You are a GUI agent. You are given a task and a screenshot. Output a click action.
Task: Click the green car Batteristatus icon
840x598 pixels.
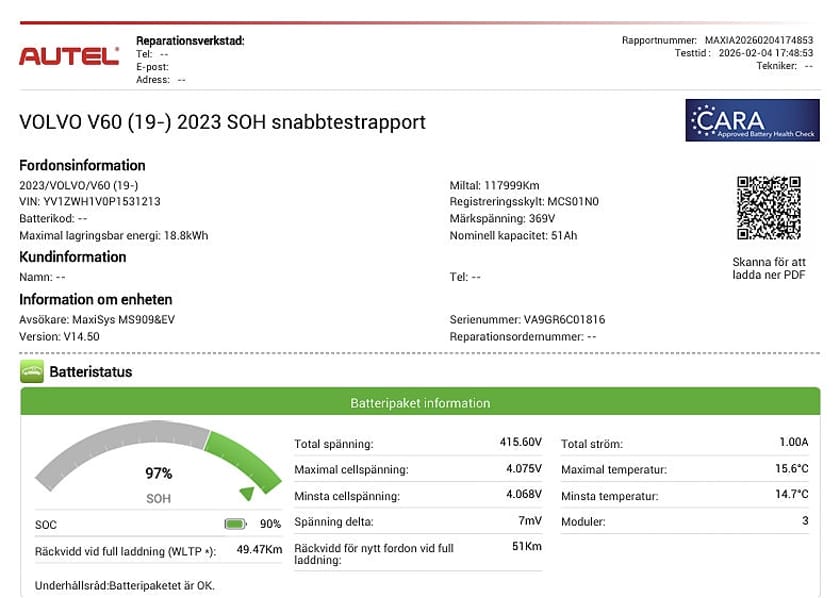point(32,371)
